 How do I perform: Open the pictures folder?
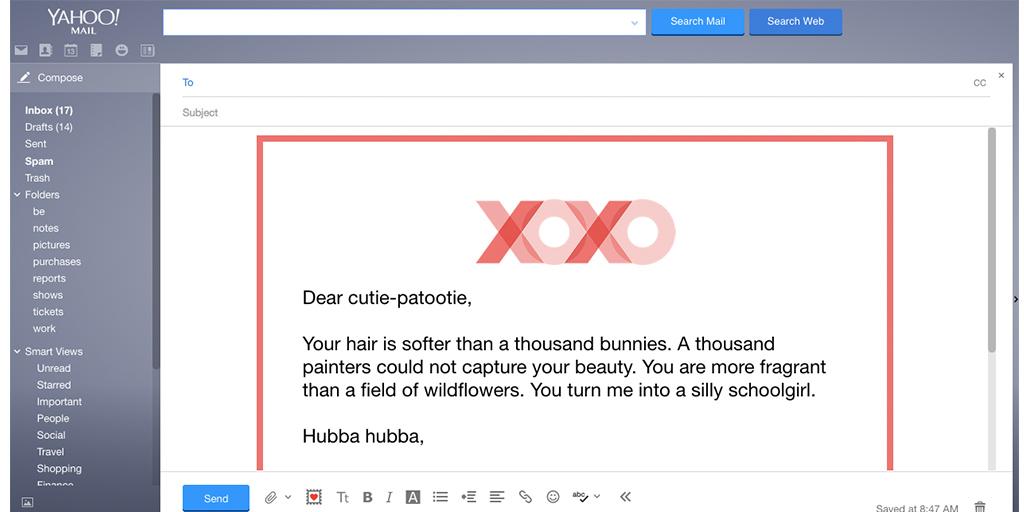click(52, 245)
